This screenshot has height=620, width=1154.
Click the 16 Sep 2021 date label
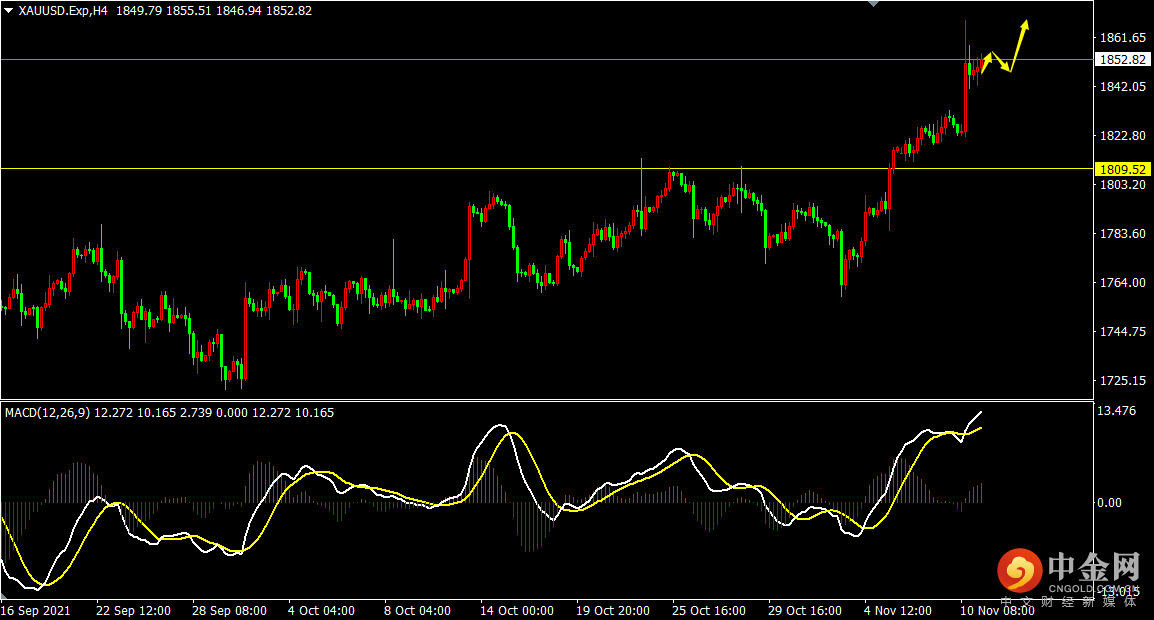click(x=36, y=610)
